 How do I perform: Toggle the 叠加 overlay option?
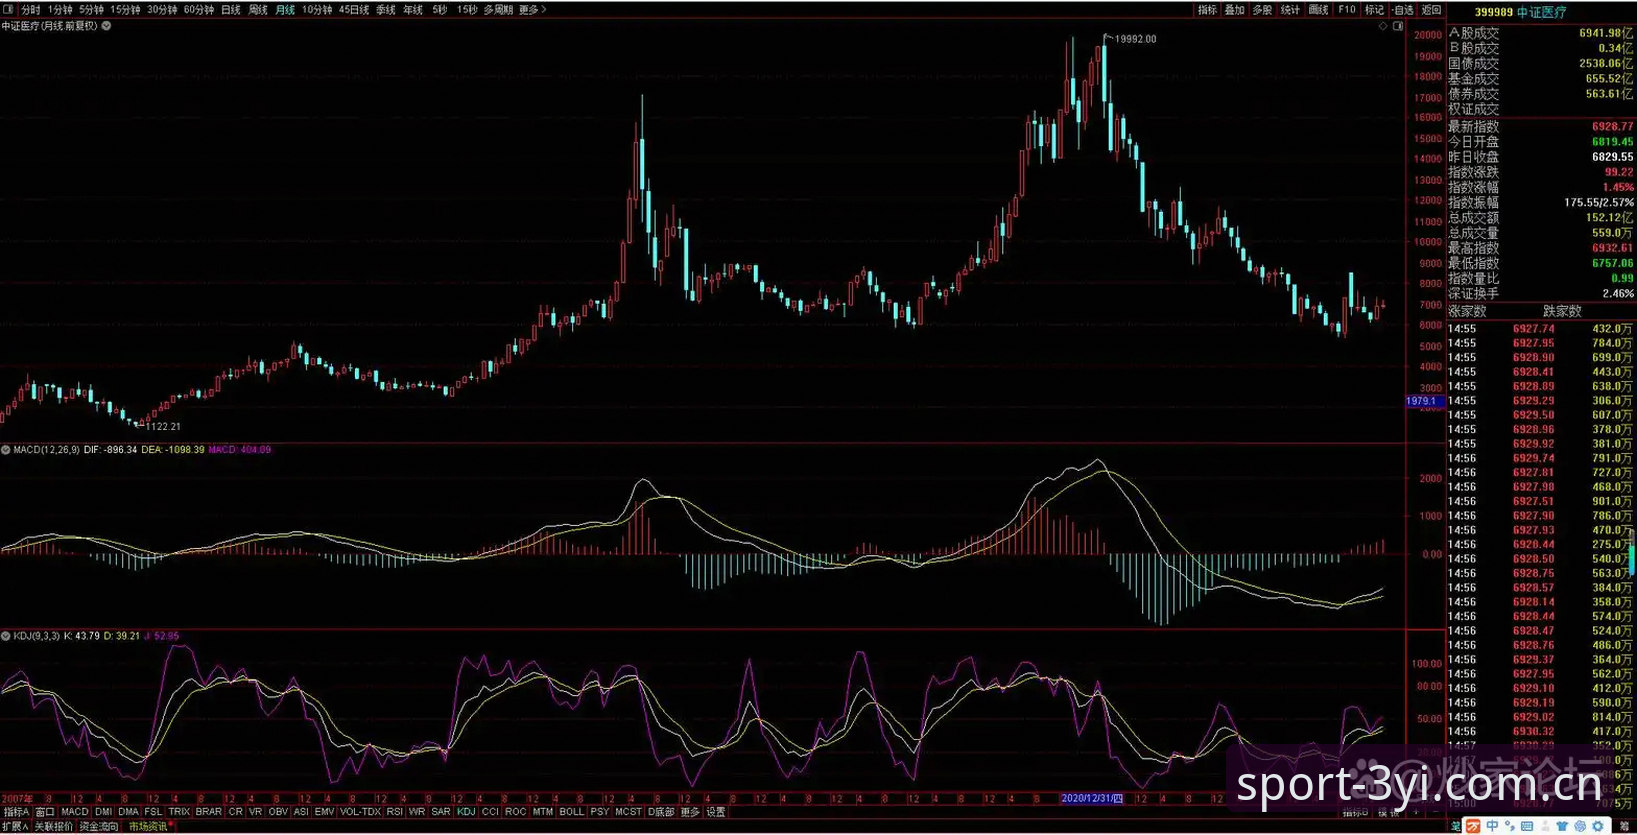point(1235,9)
